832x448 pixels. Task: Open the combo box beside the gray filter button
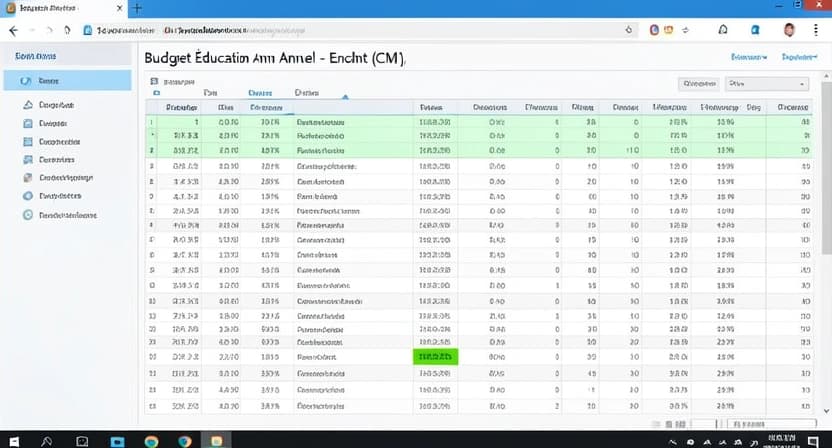767,83
